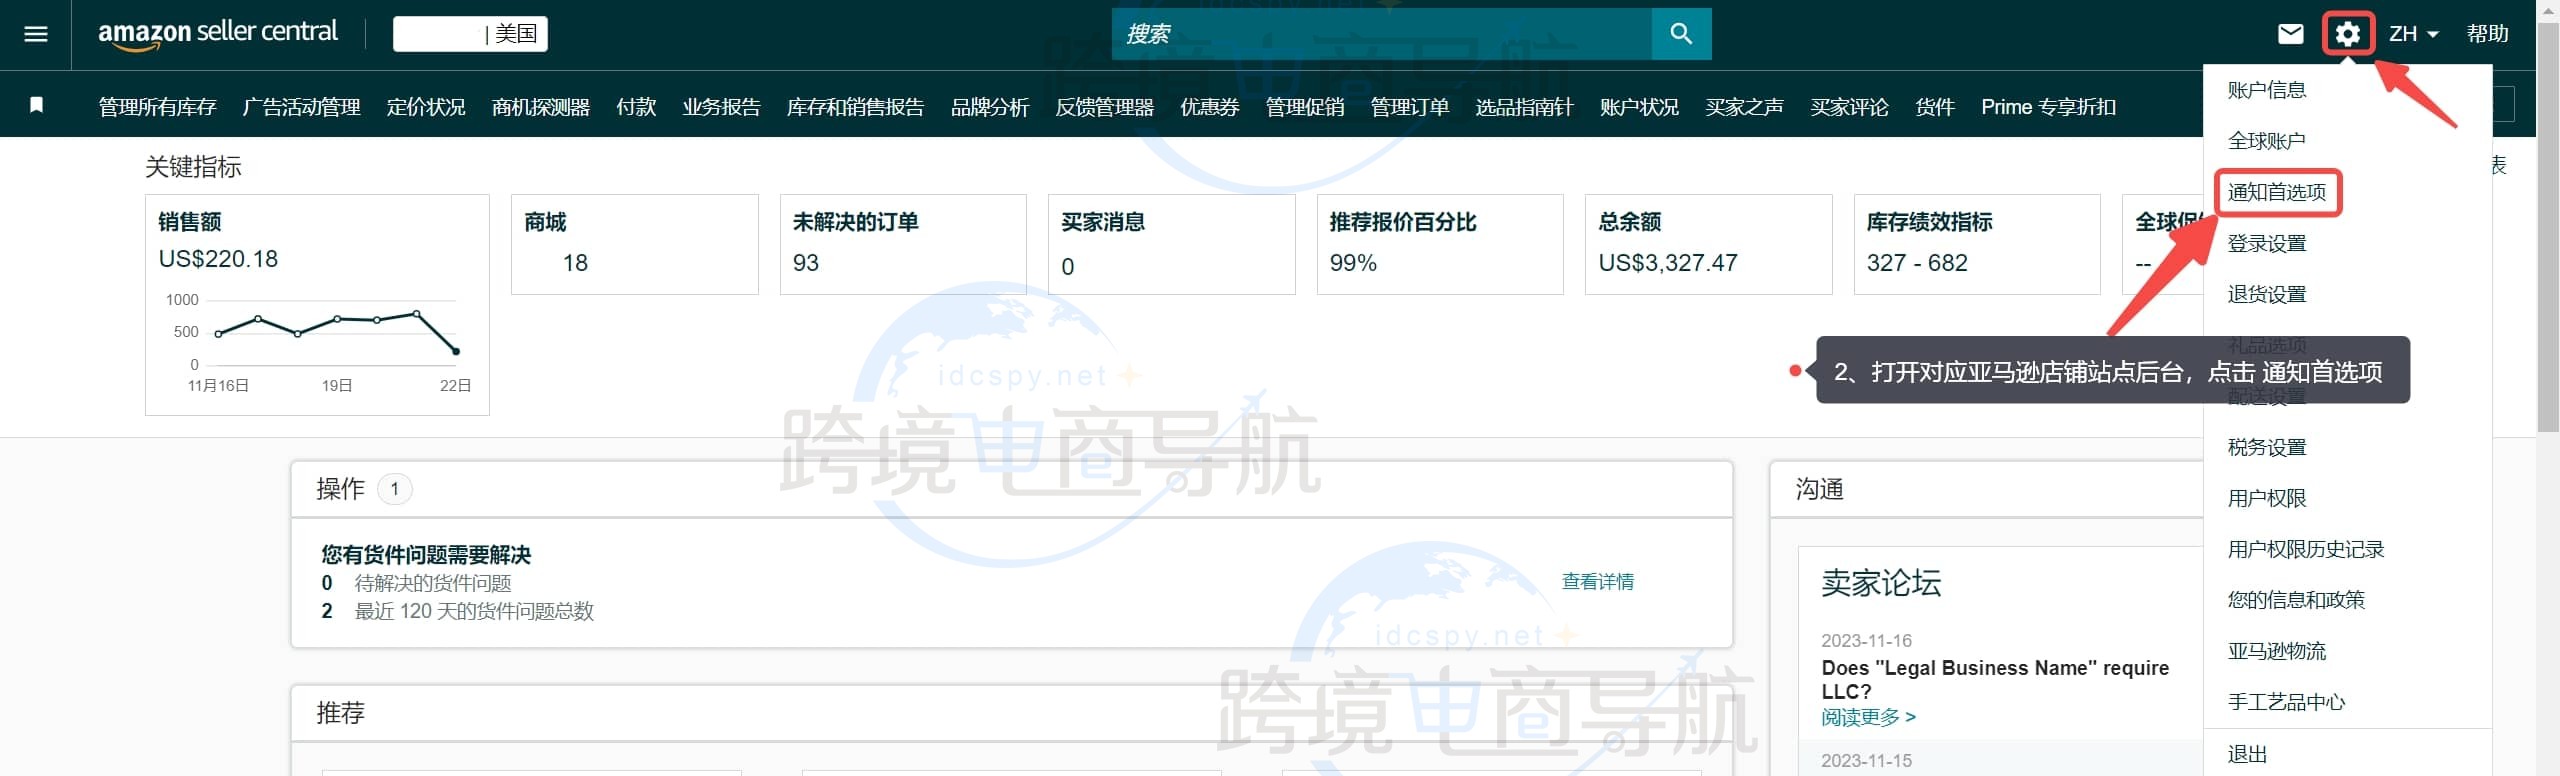Open 品牌分析 from the navigation bar

pos(989,107)
